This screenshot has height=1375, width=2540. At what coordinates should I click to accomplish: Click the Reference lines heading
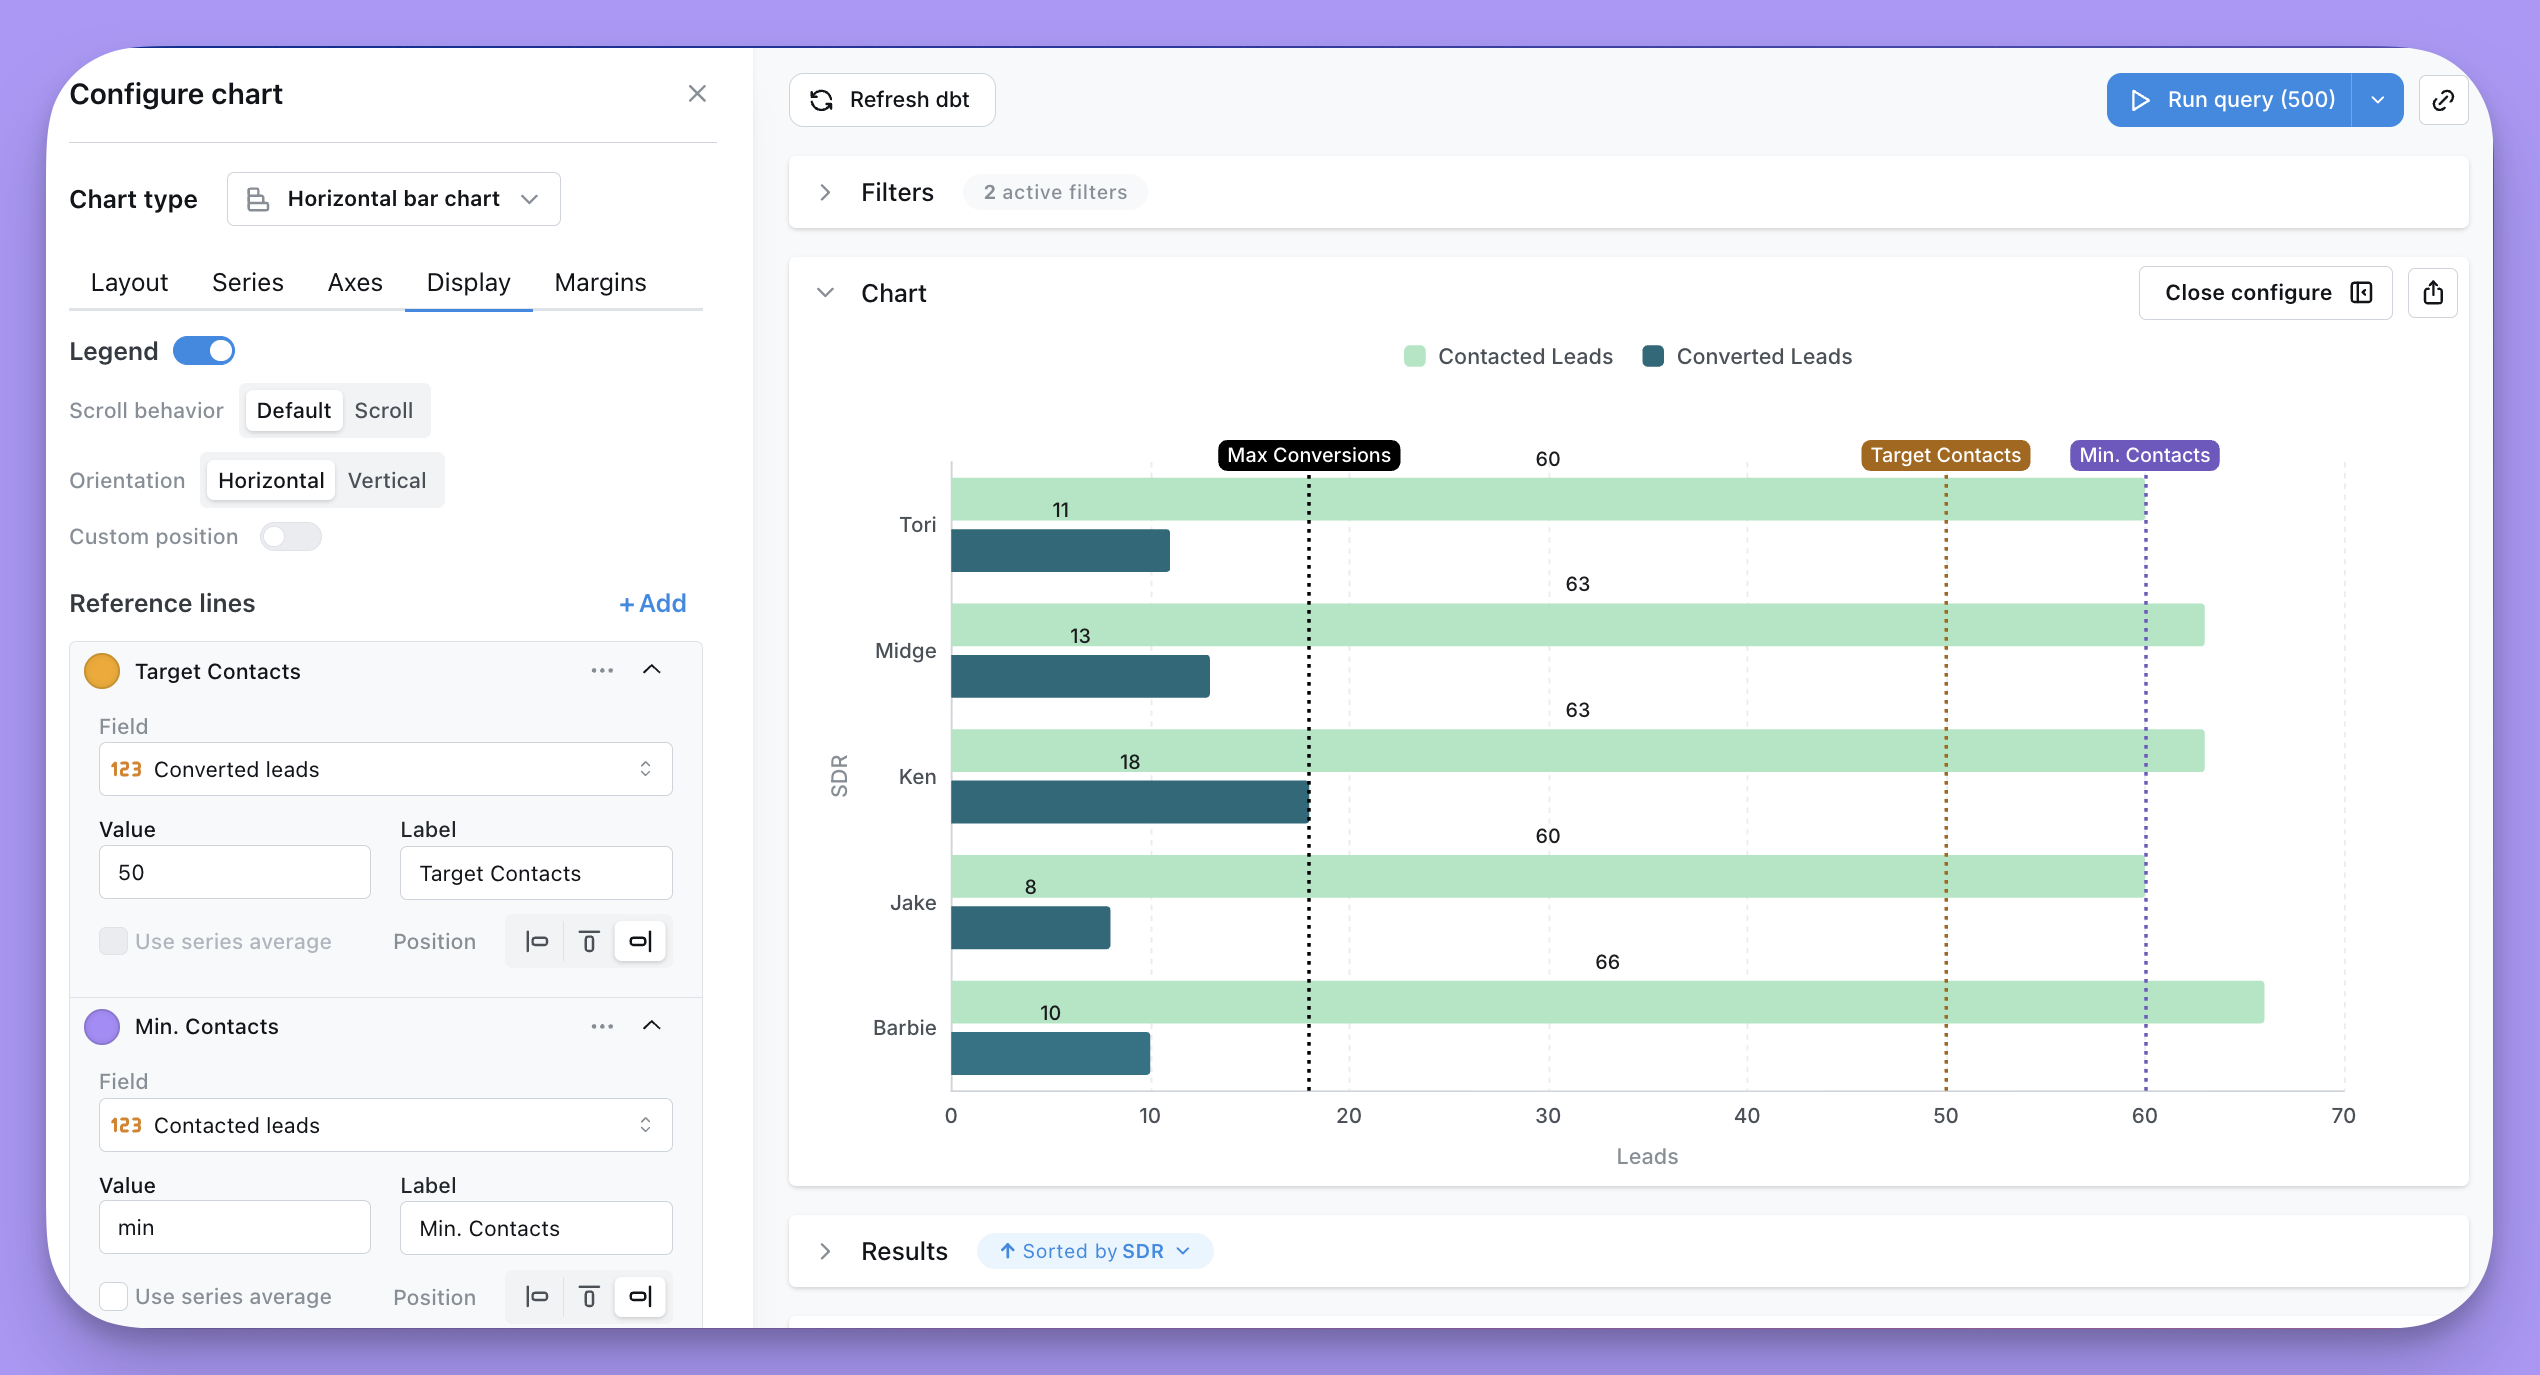click(x=162, y=604)
